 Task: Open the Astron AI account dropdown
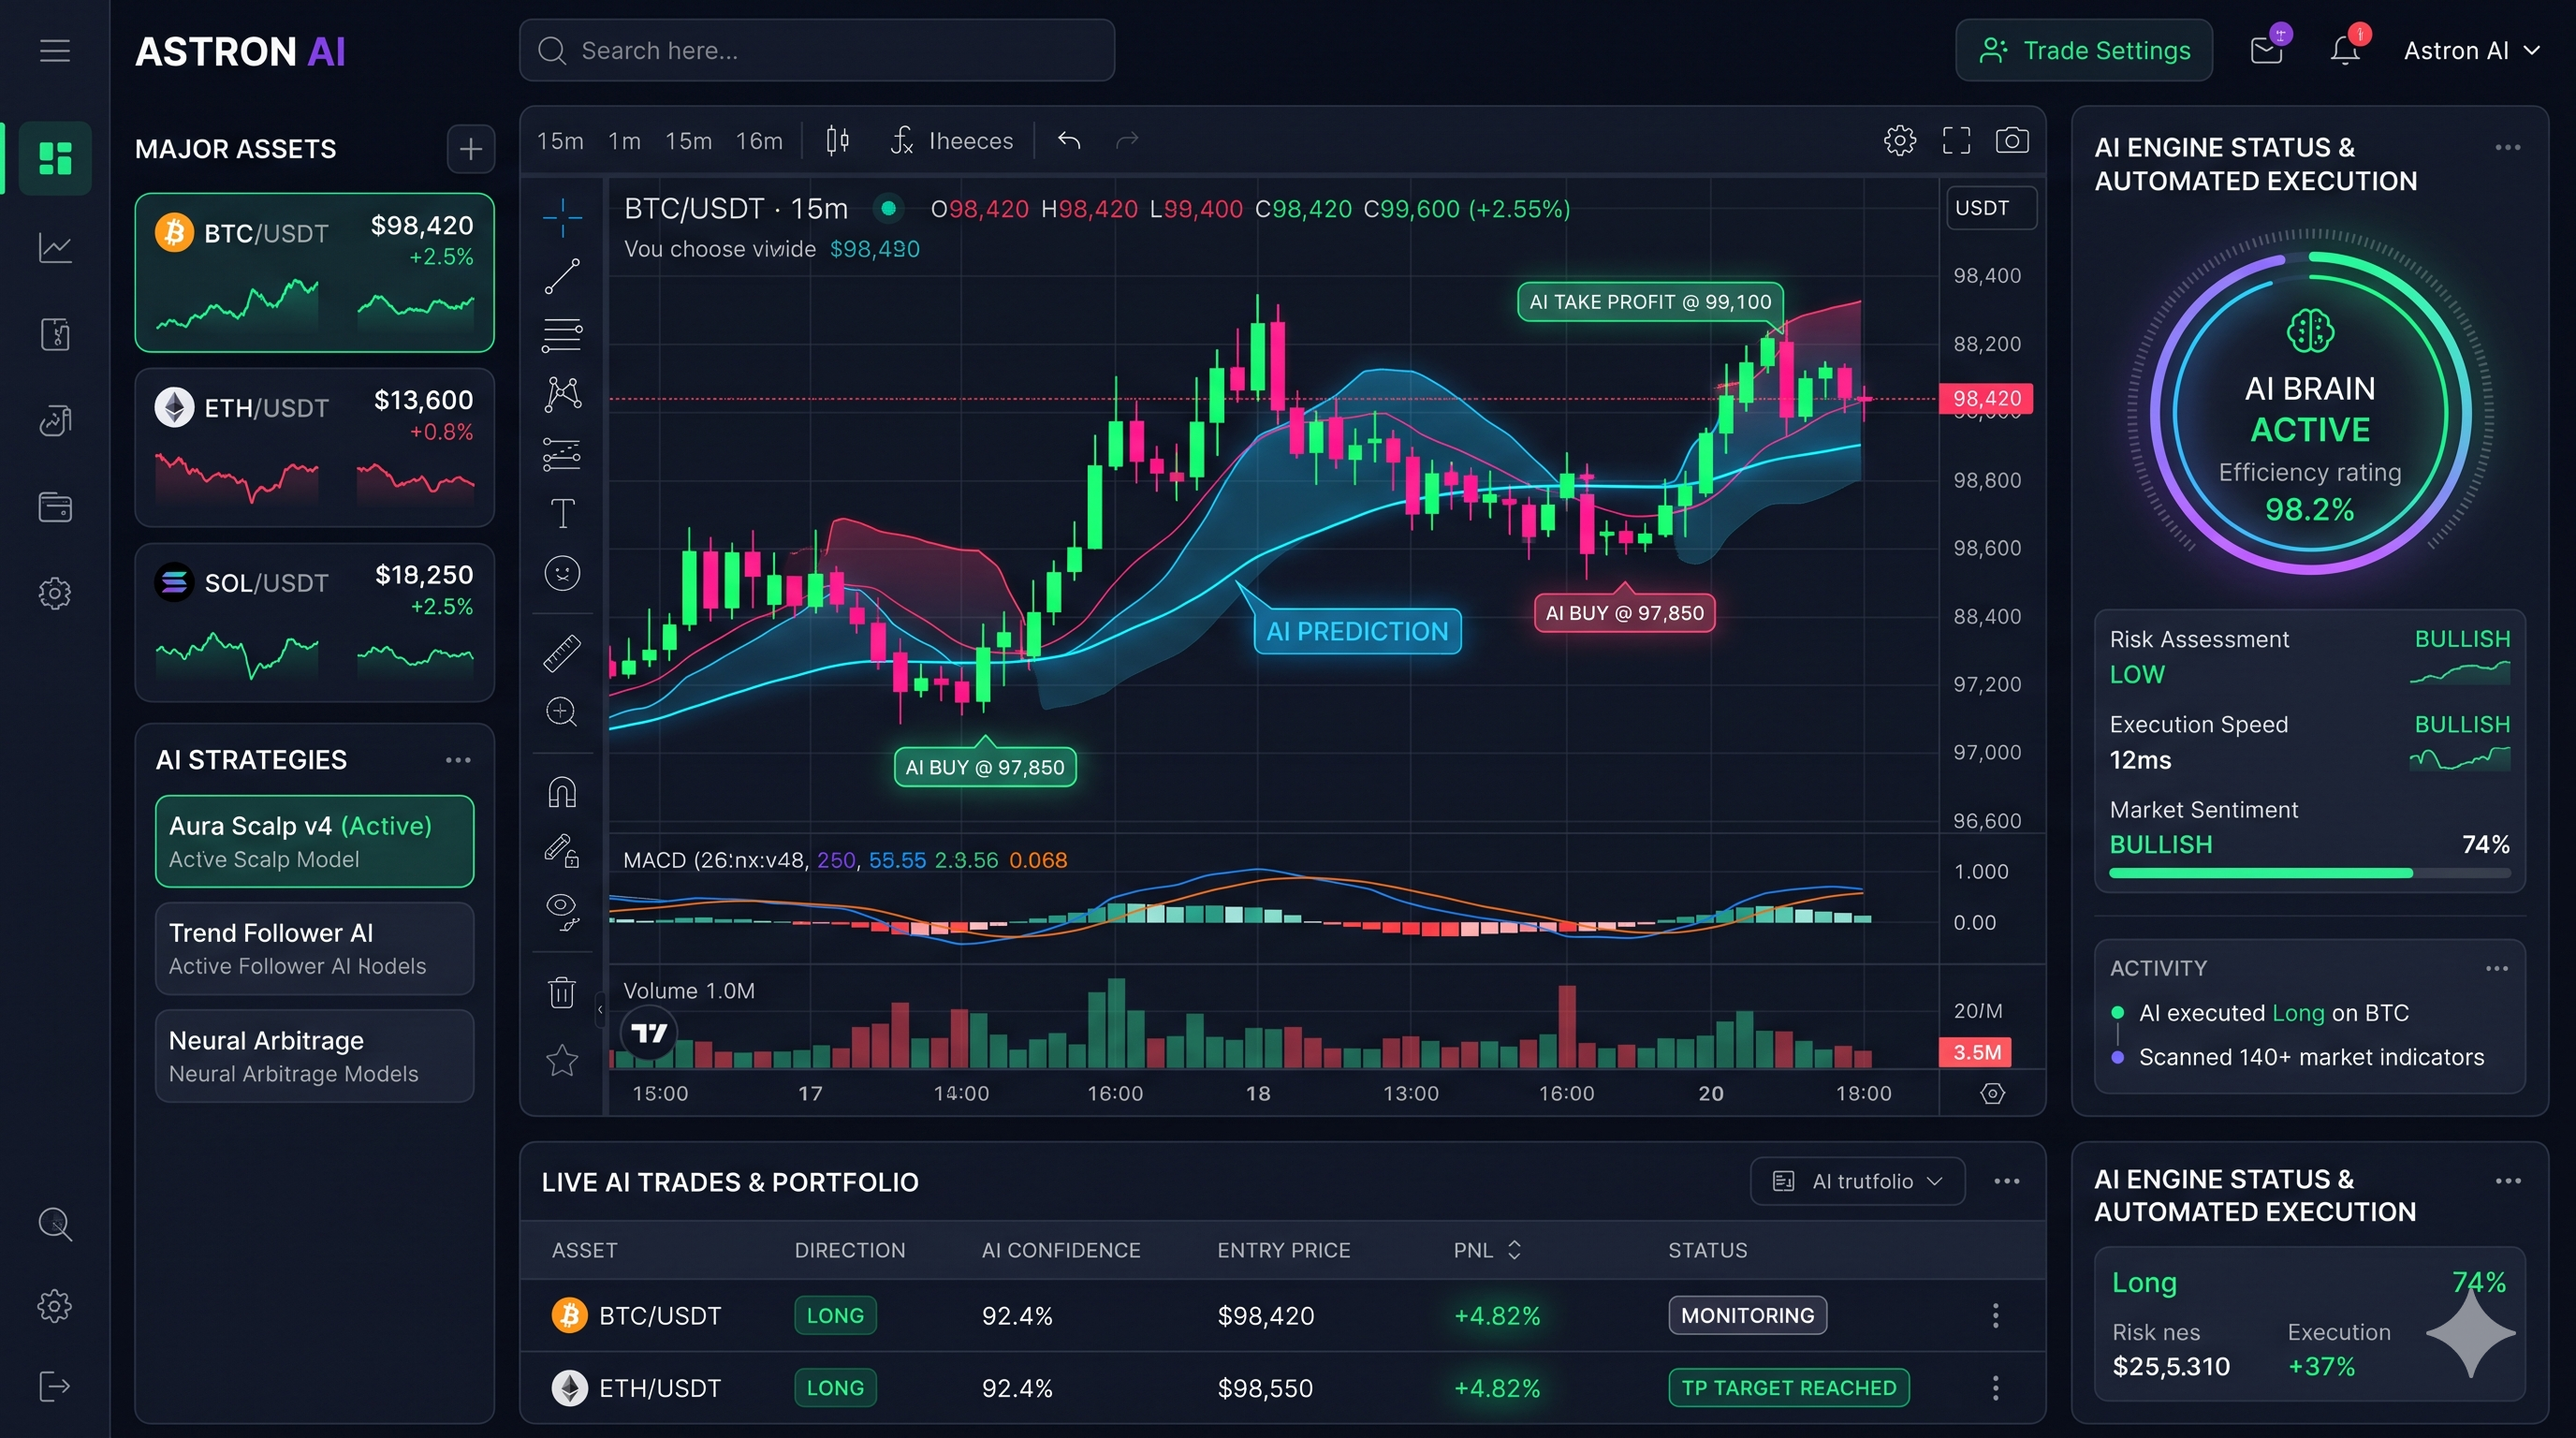2472,50
